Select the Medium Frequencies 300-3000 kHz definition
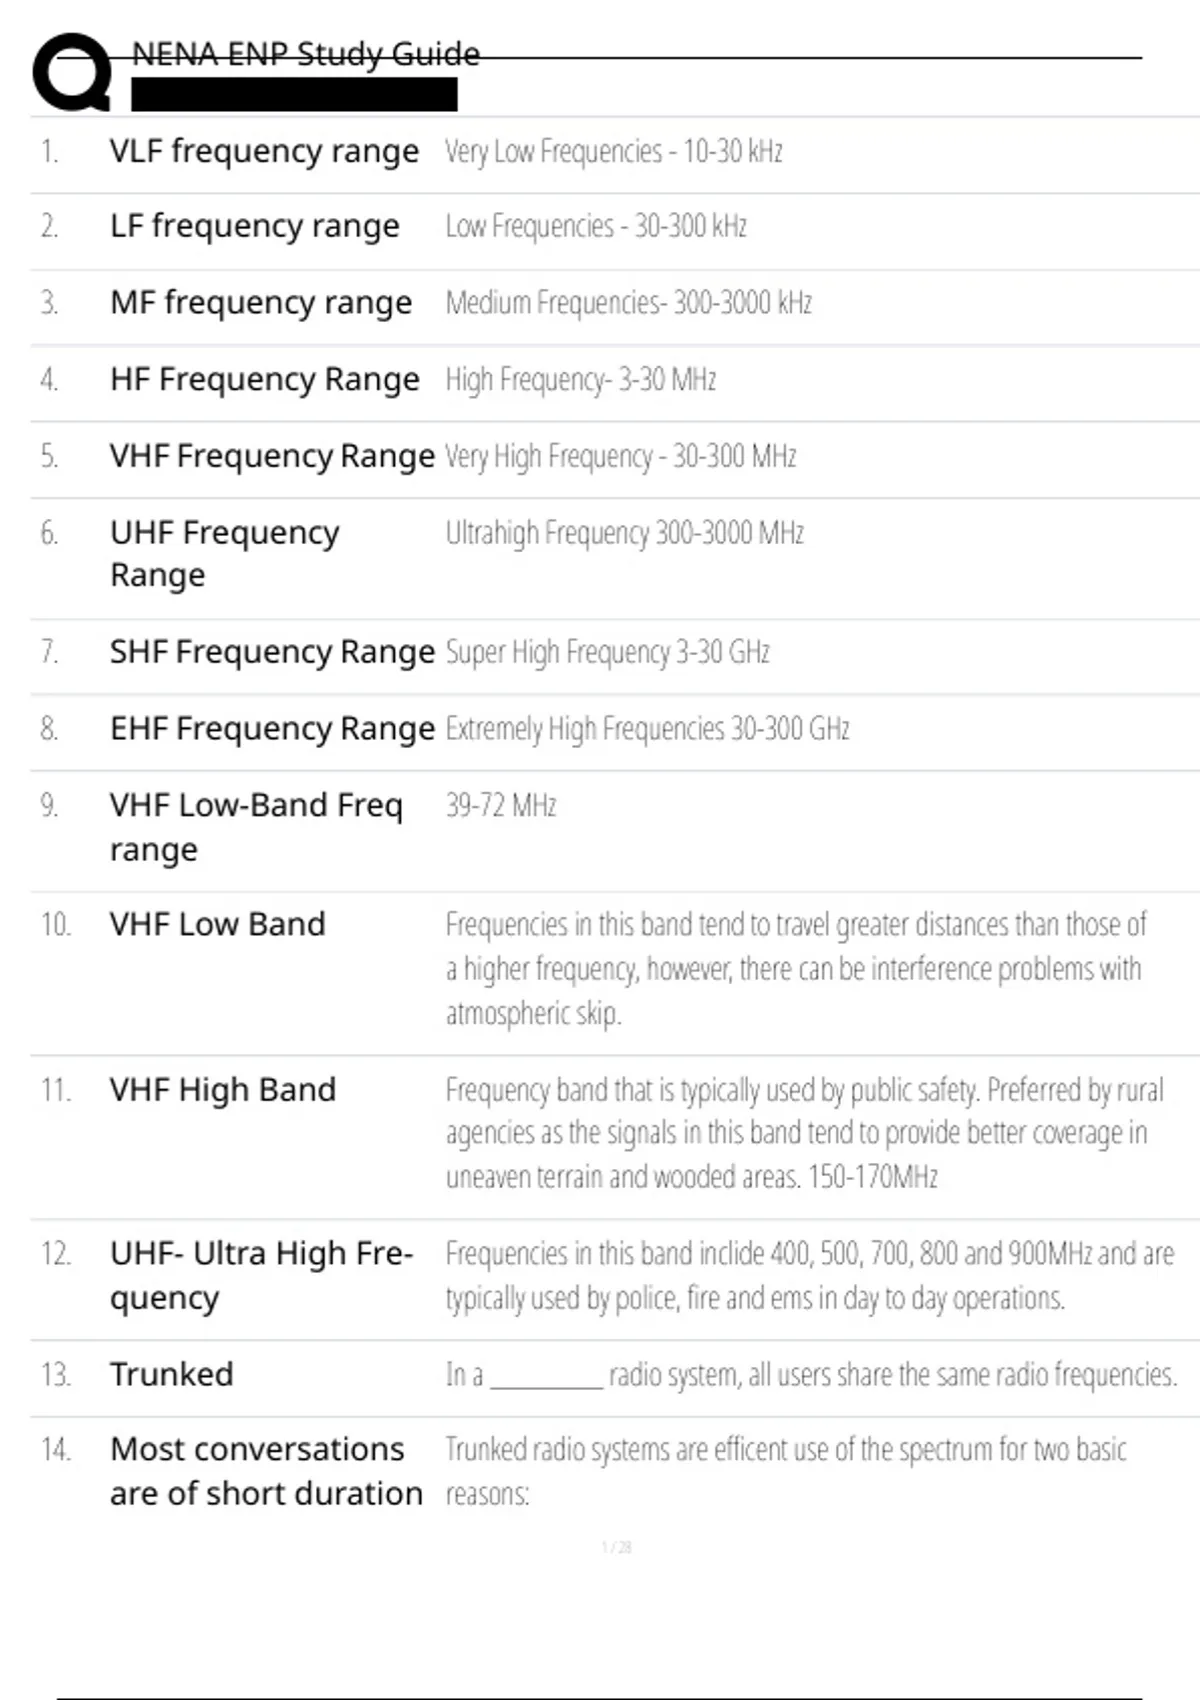Screen dimensions: 1200x1700 point(628,302)
